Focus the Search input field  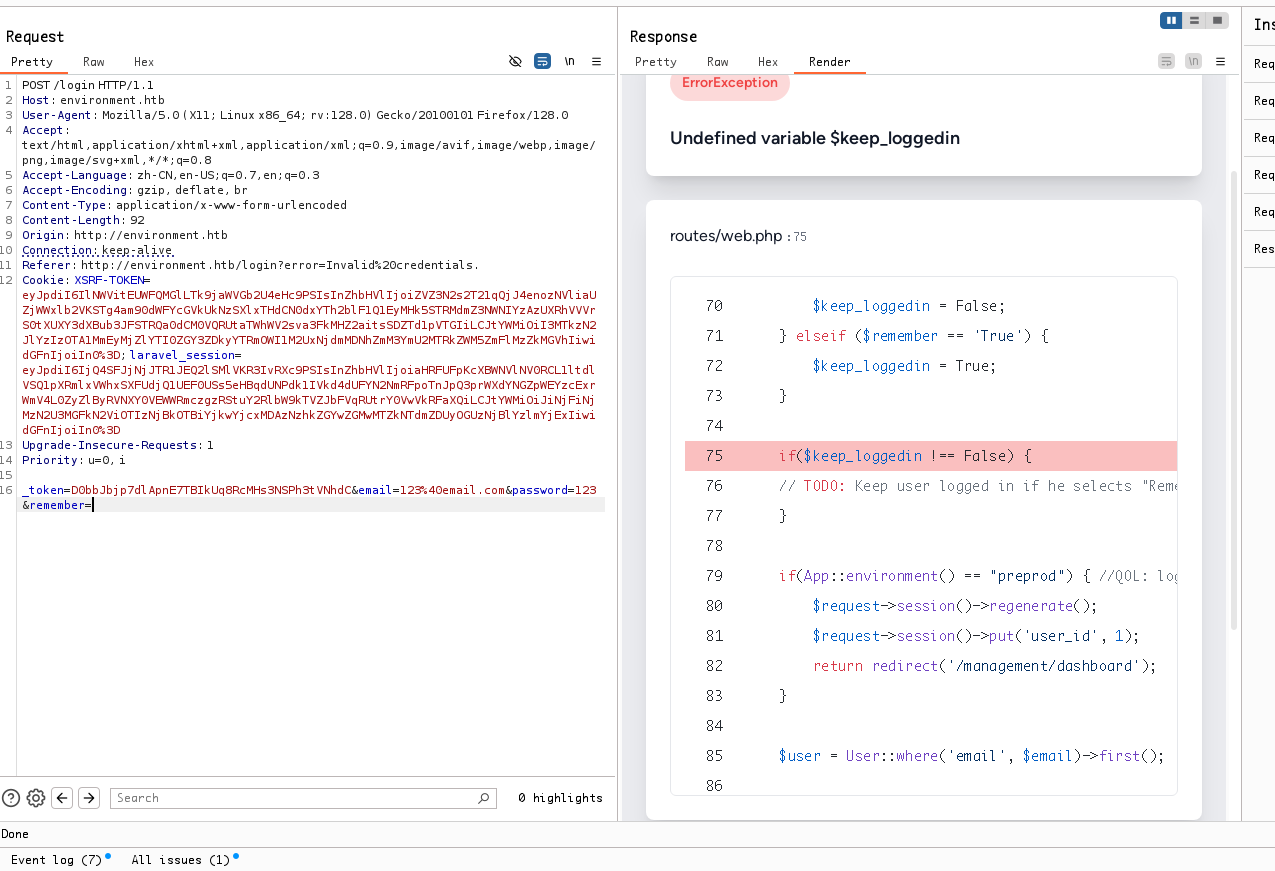[304, 798]
